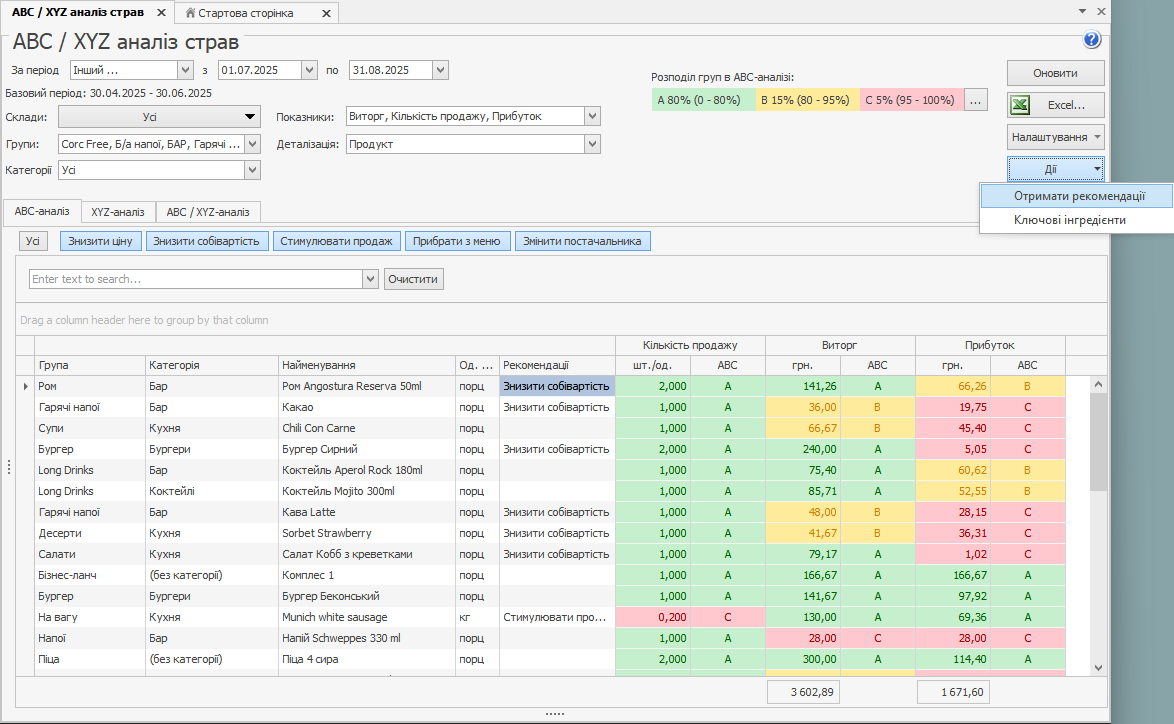Open the tab list dropdown arrow at top right
The width and height of the screenshot is (1174, 724).
(1082, 11)
